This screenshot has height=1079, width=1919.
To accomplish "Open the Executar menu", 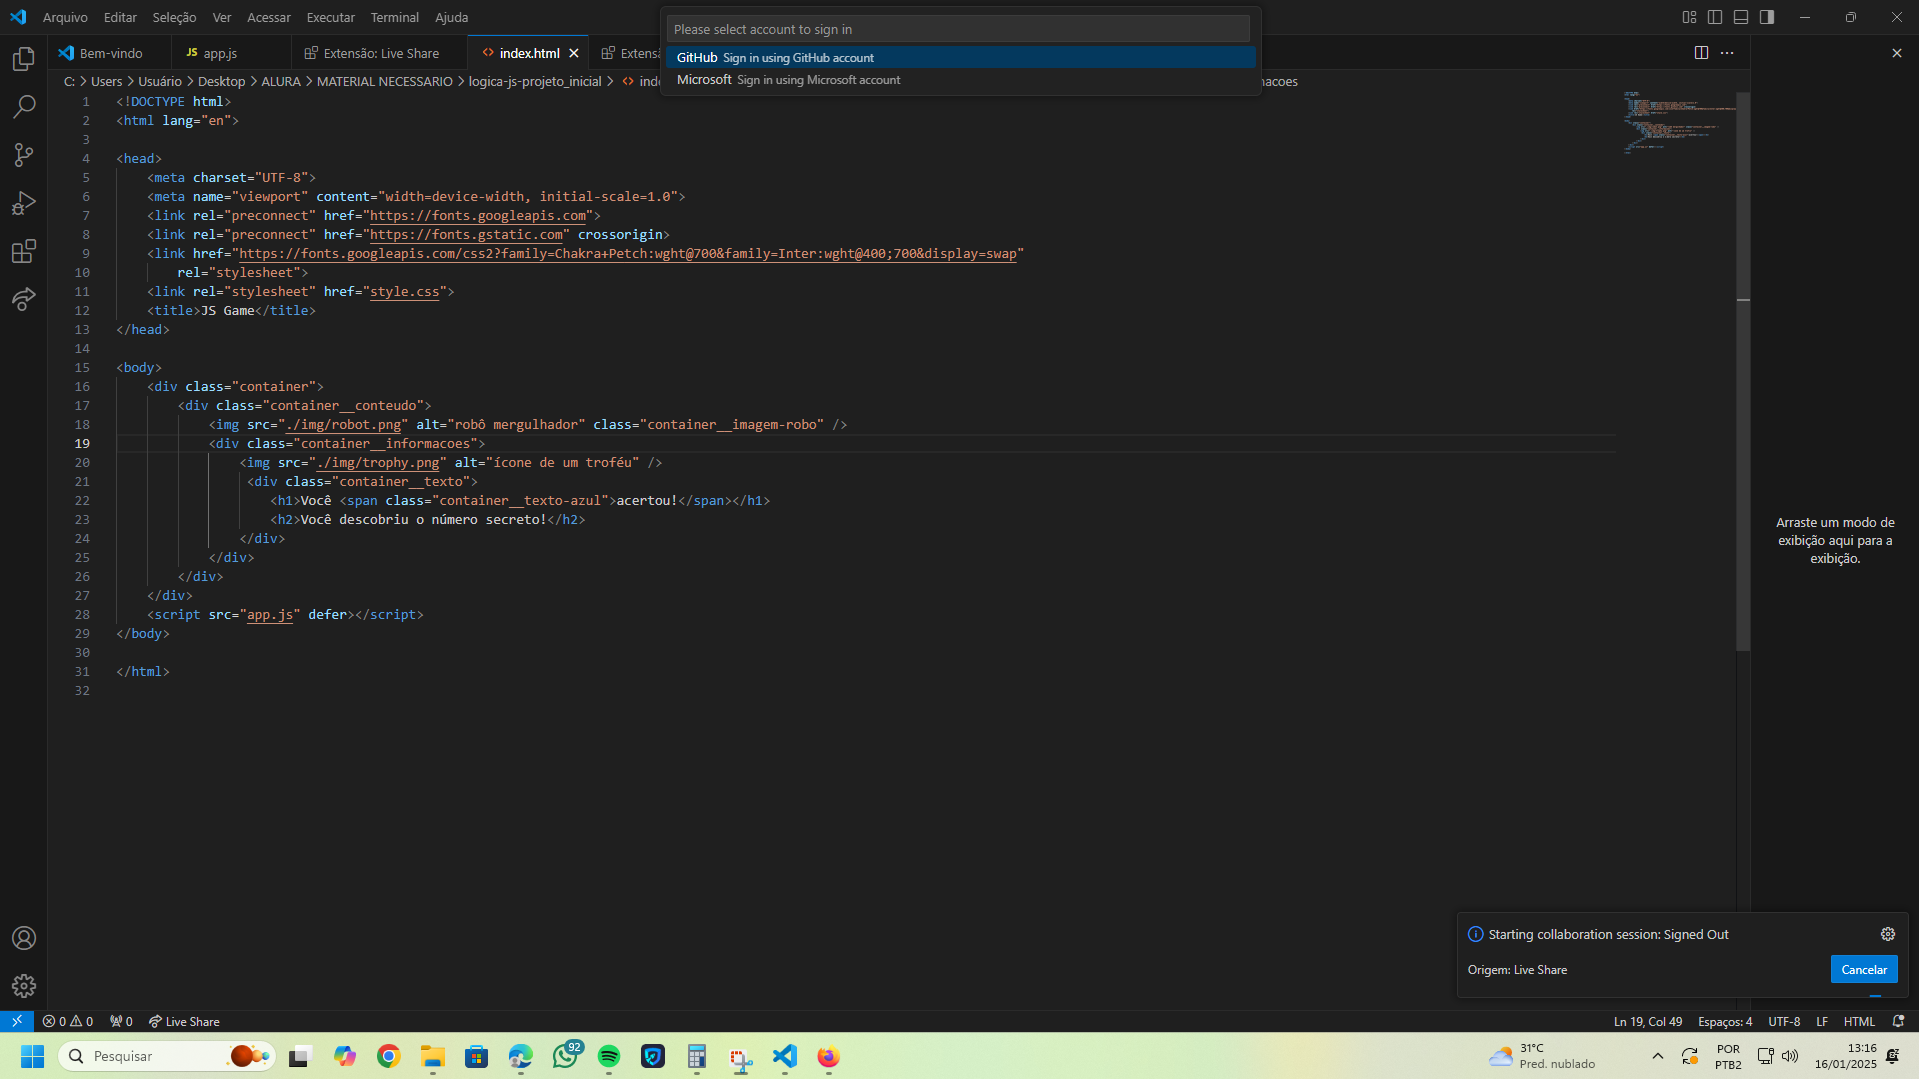I will point(330,17).
